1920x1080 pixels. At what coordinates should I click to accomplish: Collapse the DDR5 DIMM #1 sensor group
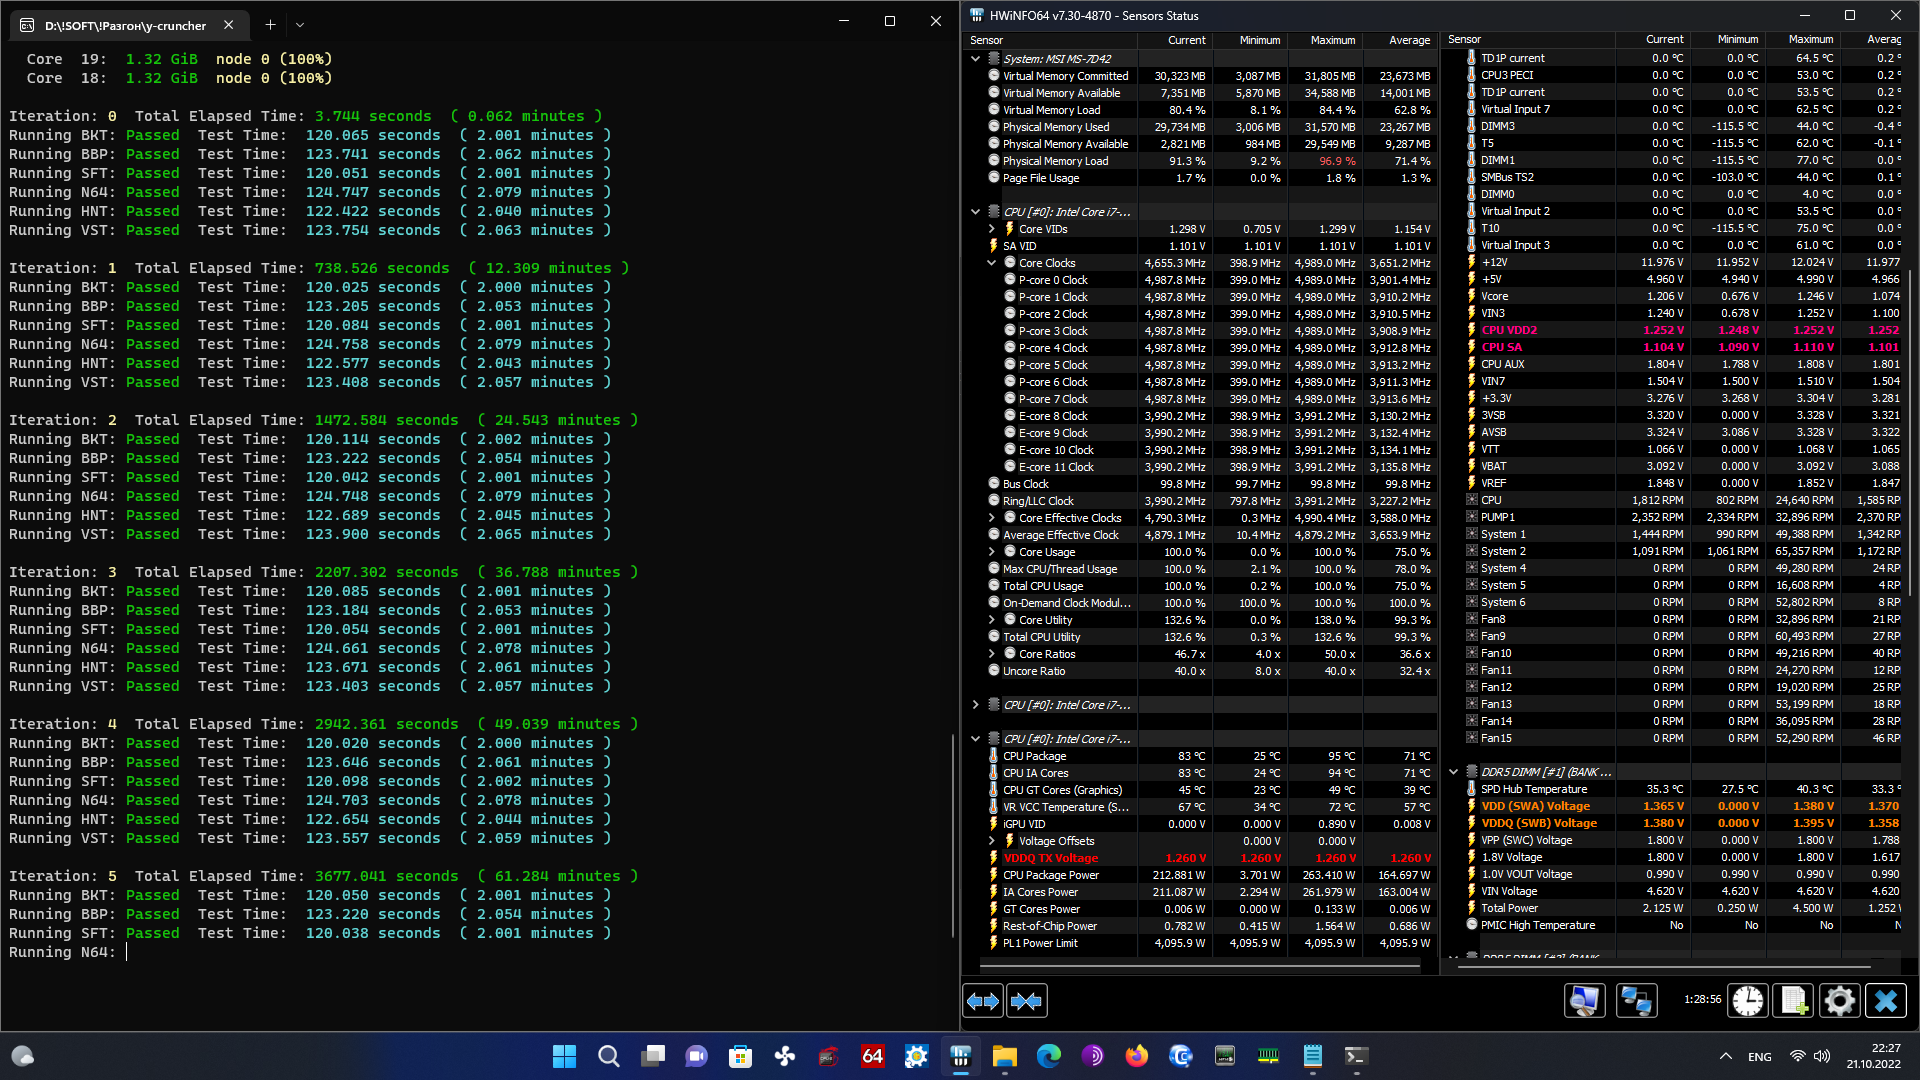[x=1454, y=772]
